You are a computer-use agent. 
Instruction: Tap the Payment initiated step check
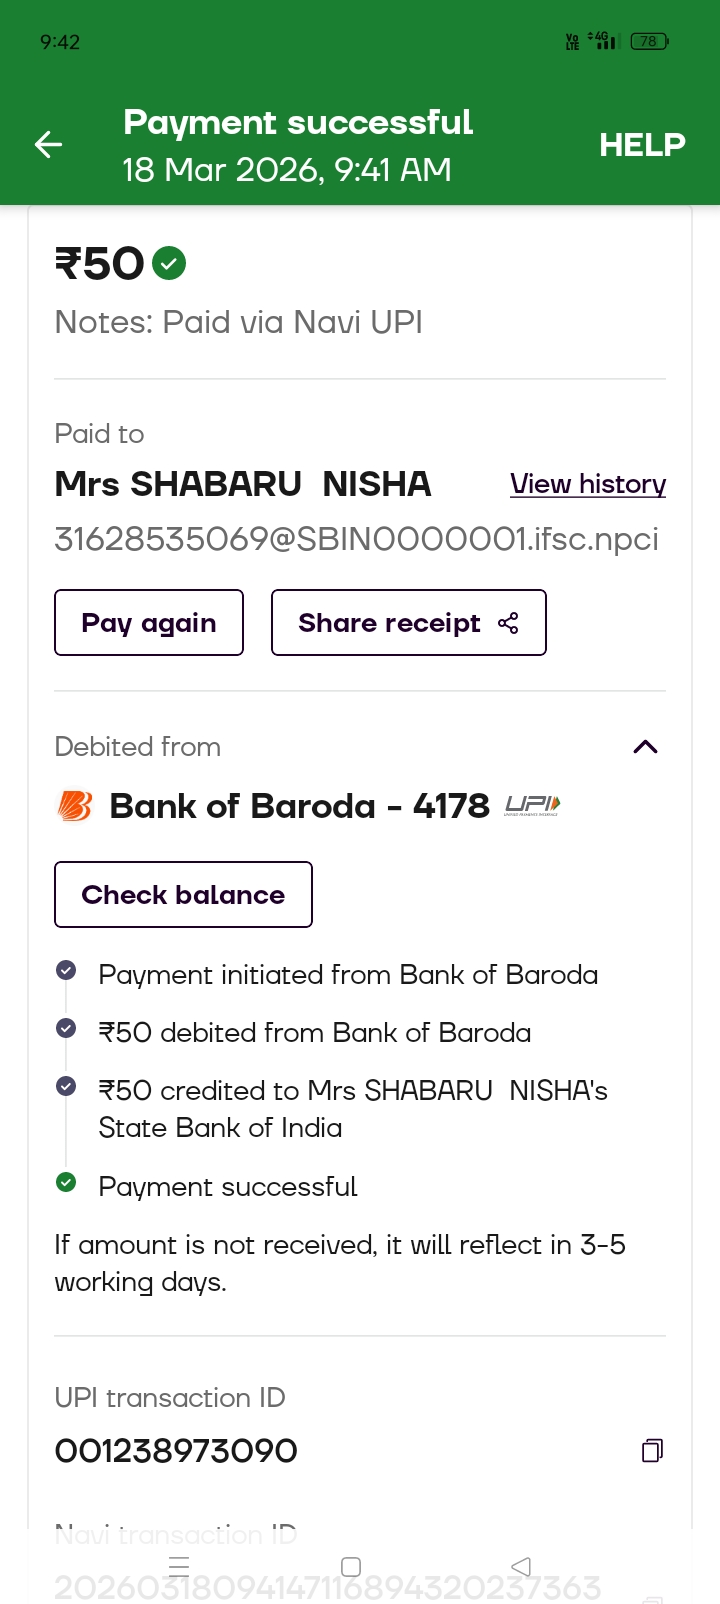click(66, 970)
